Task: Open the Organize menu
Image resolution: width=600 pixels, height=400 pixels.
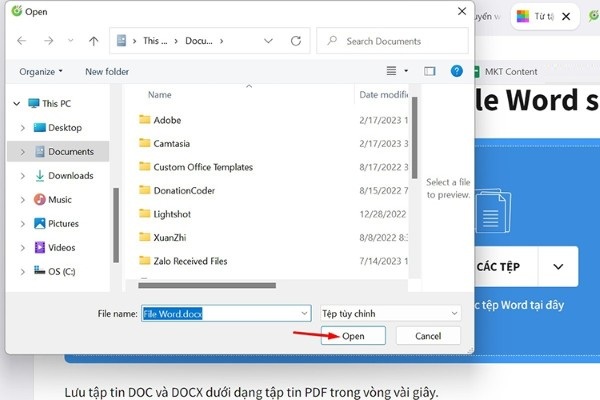Action: tap(41, 72)
